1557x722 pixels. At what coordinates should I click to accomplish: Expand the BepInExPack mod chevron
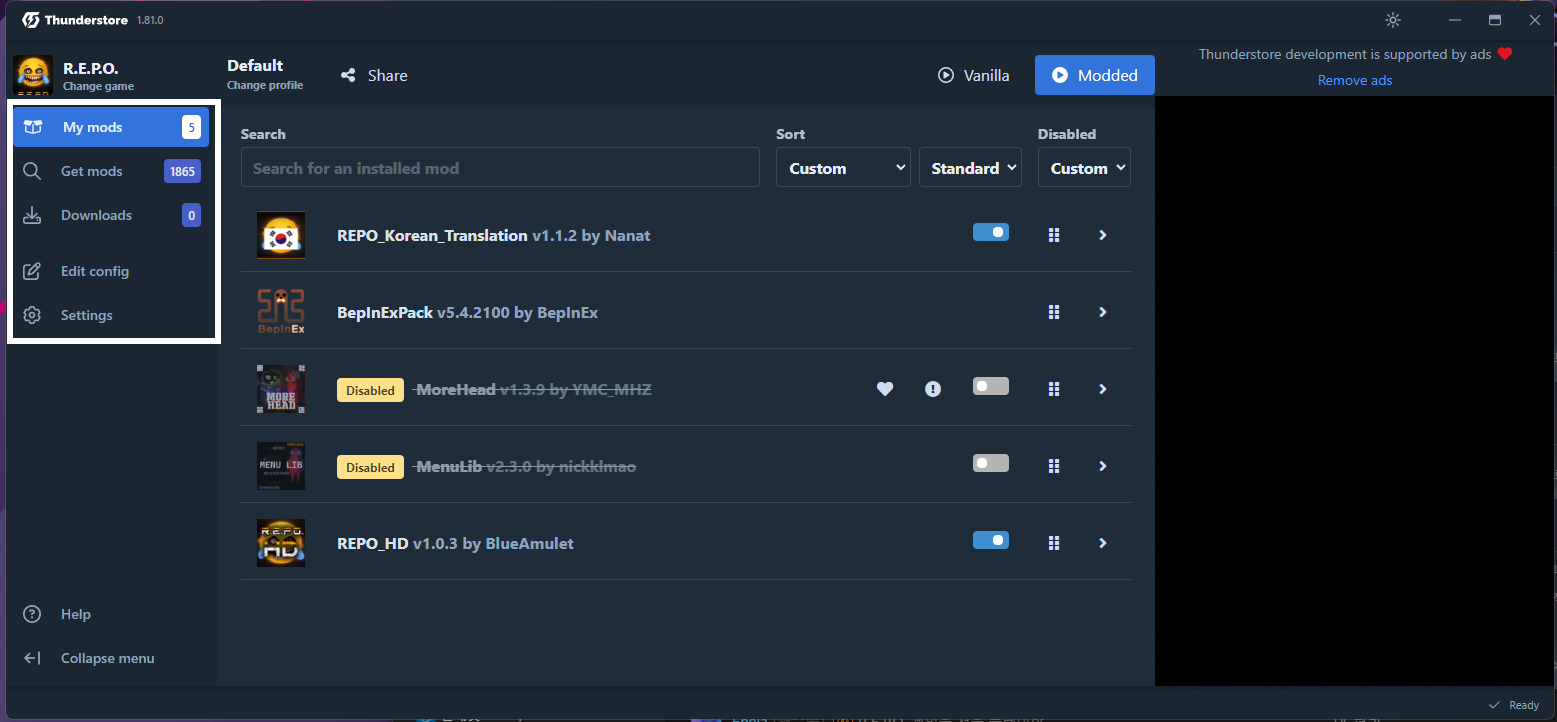[1103, 312]
